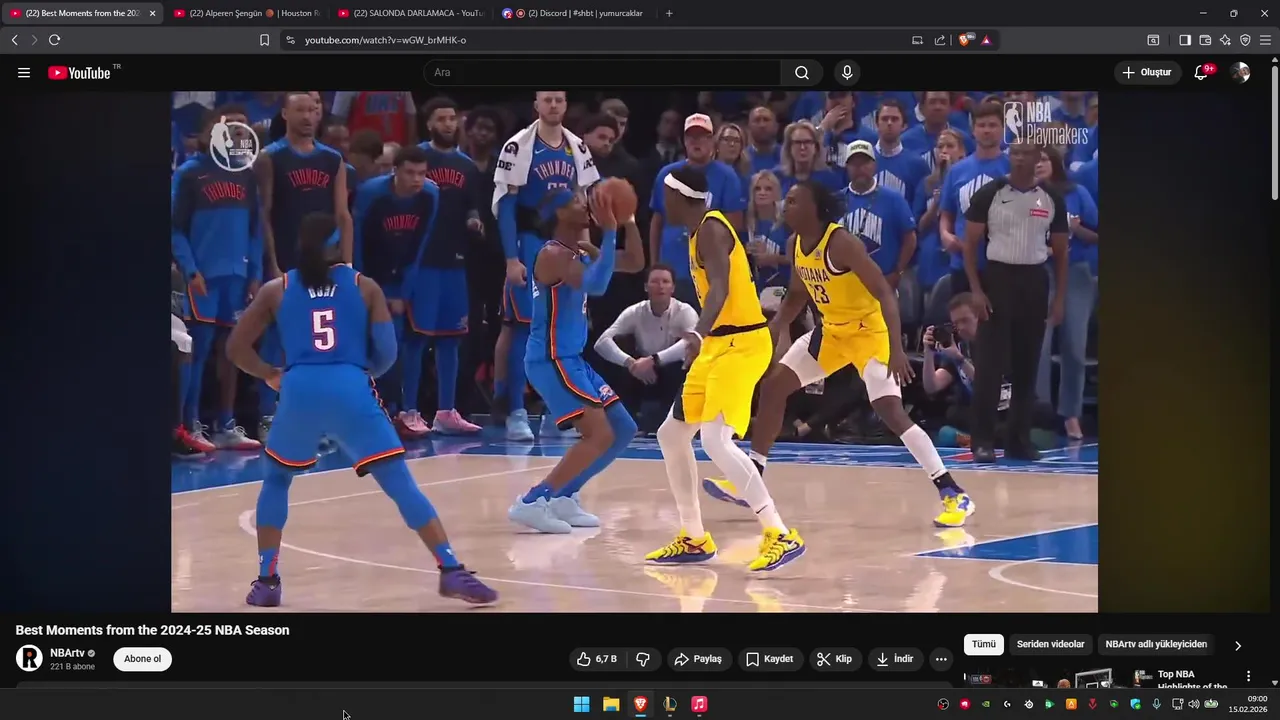Show next filter chips with right arrow
Viewport: 1280px width, 720px height.
pos(1238,645)
